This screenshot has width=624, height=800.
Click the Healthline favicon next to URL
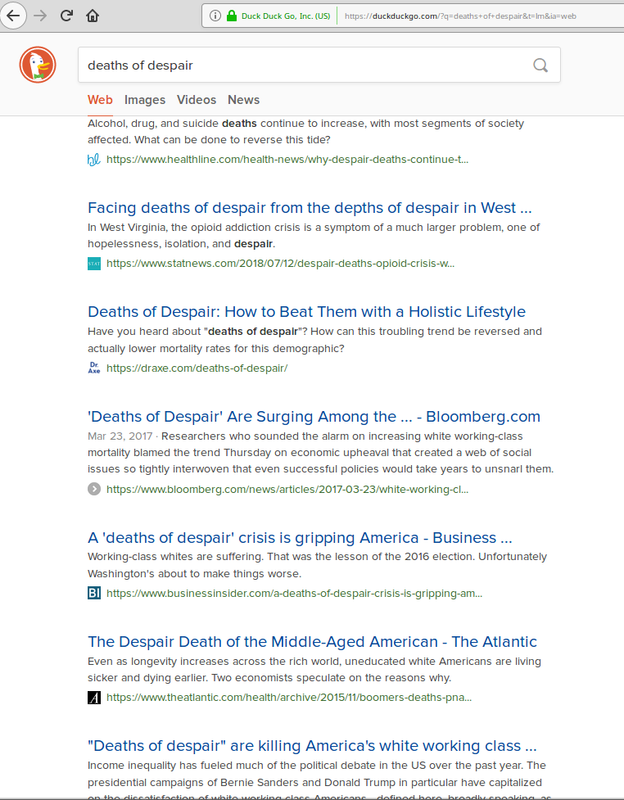click(94, 160)
